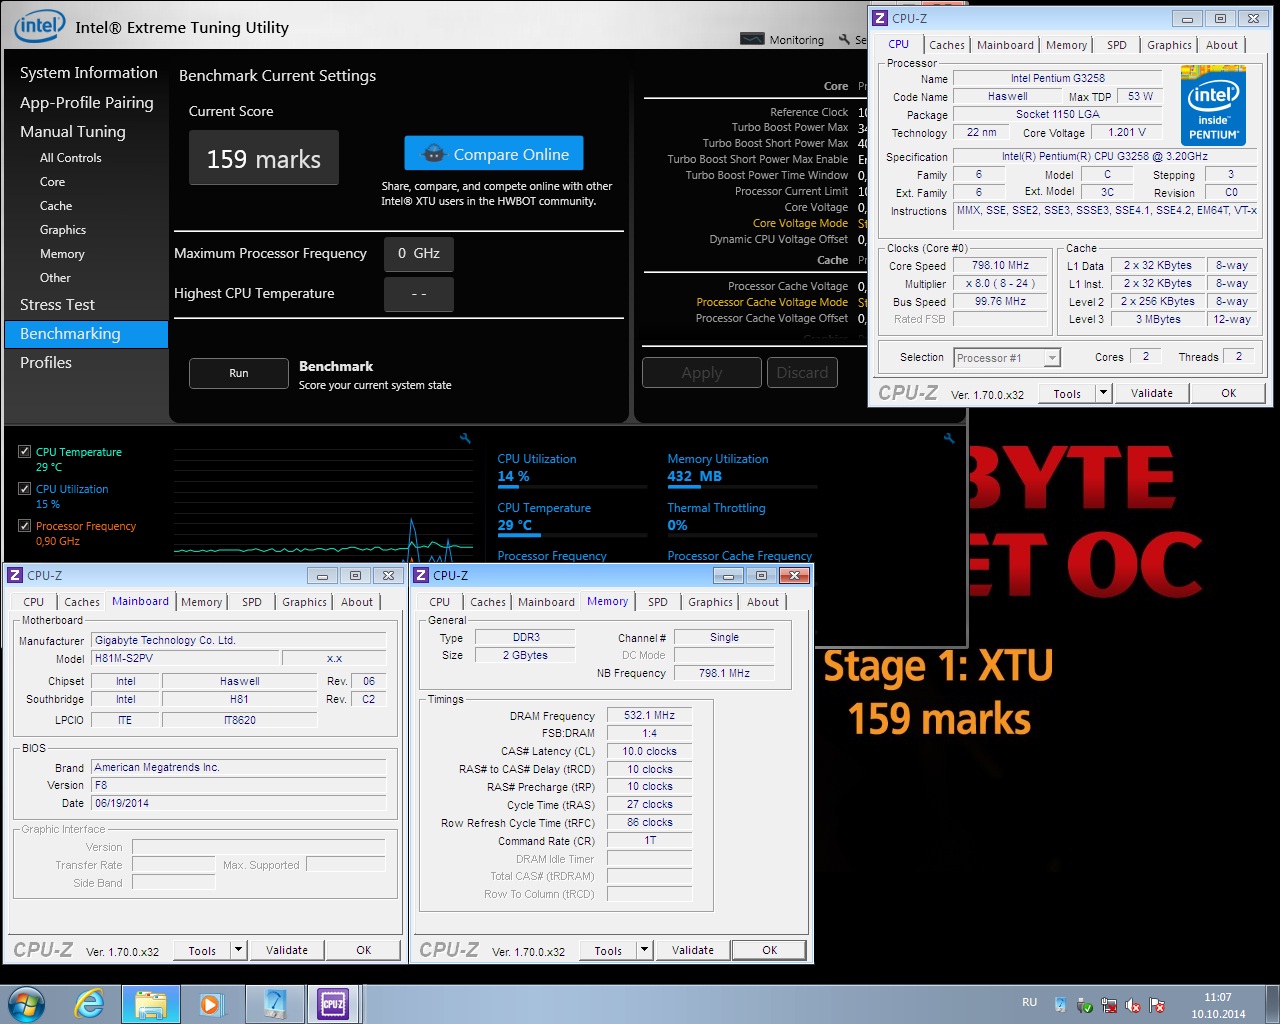Click Validate in CPU-Z Mainboard window

287,950
